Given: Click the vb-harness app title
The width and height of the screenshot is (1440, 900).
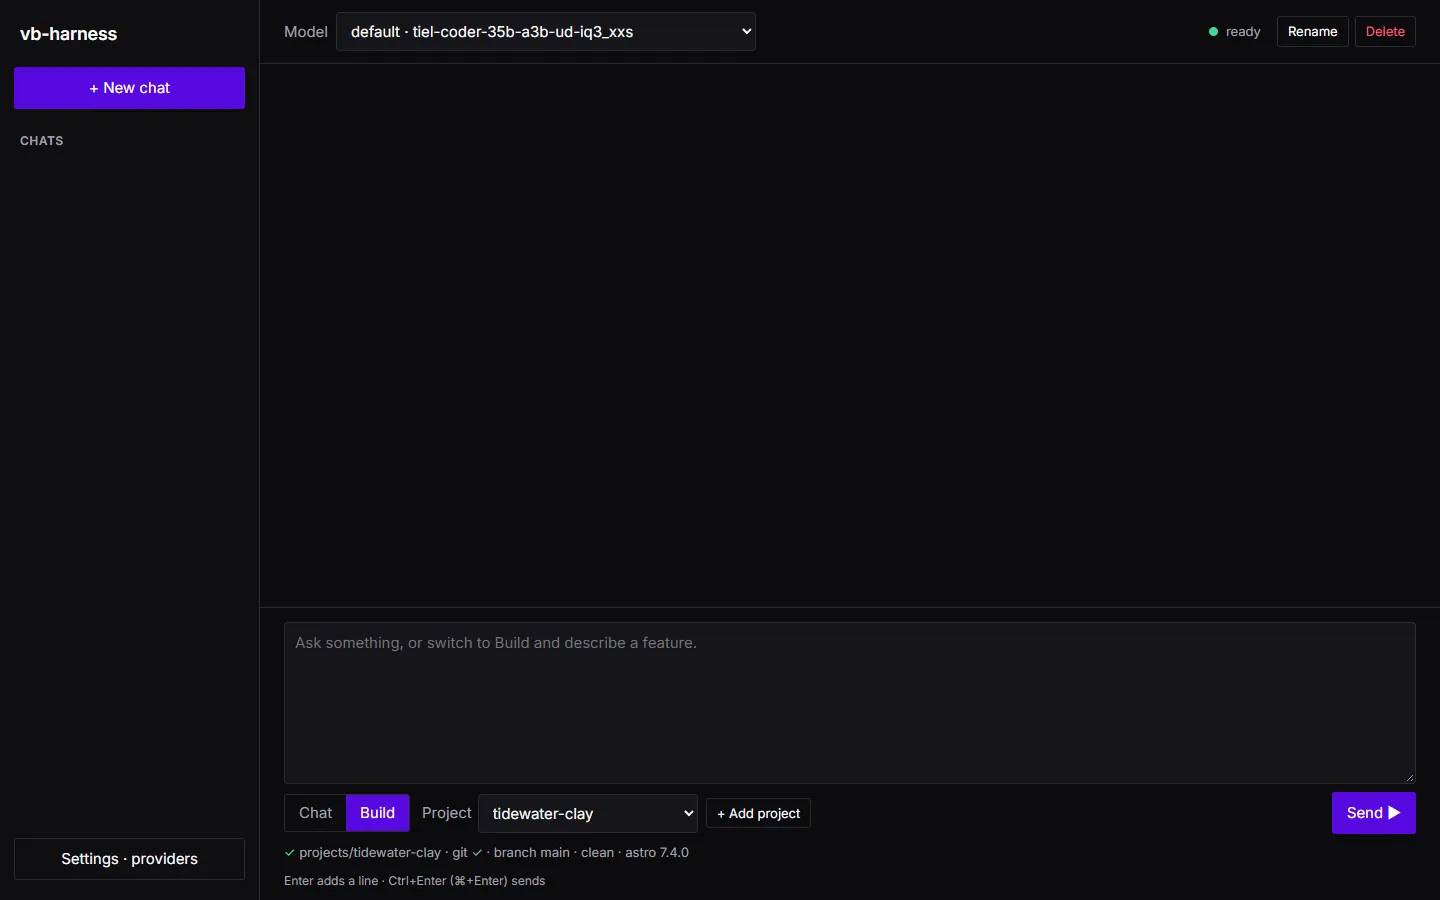Looking at the screenshot, I should tap(68, 34).
